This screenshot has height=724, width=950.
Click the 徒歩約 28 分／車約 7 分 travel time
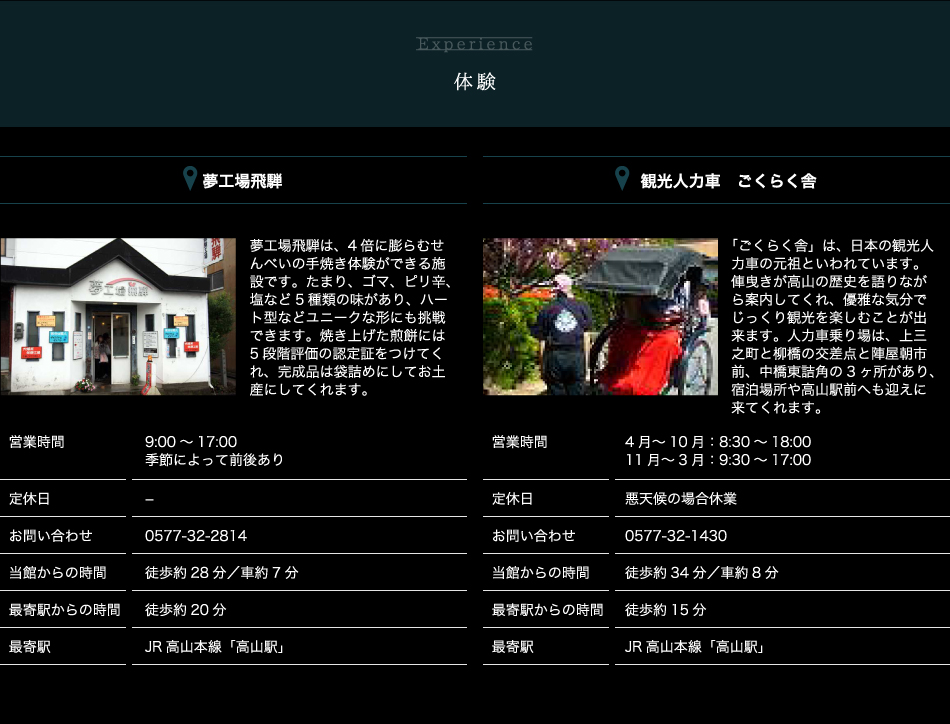click(x=222, y=573)
